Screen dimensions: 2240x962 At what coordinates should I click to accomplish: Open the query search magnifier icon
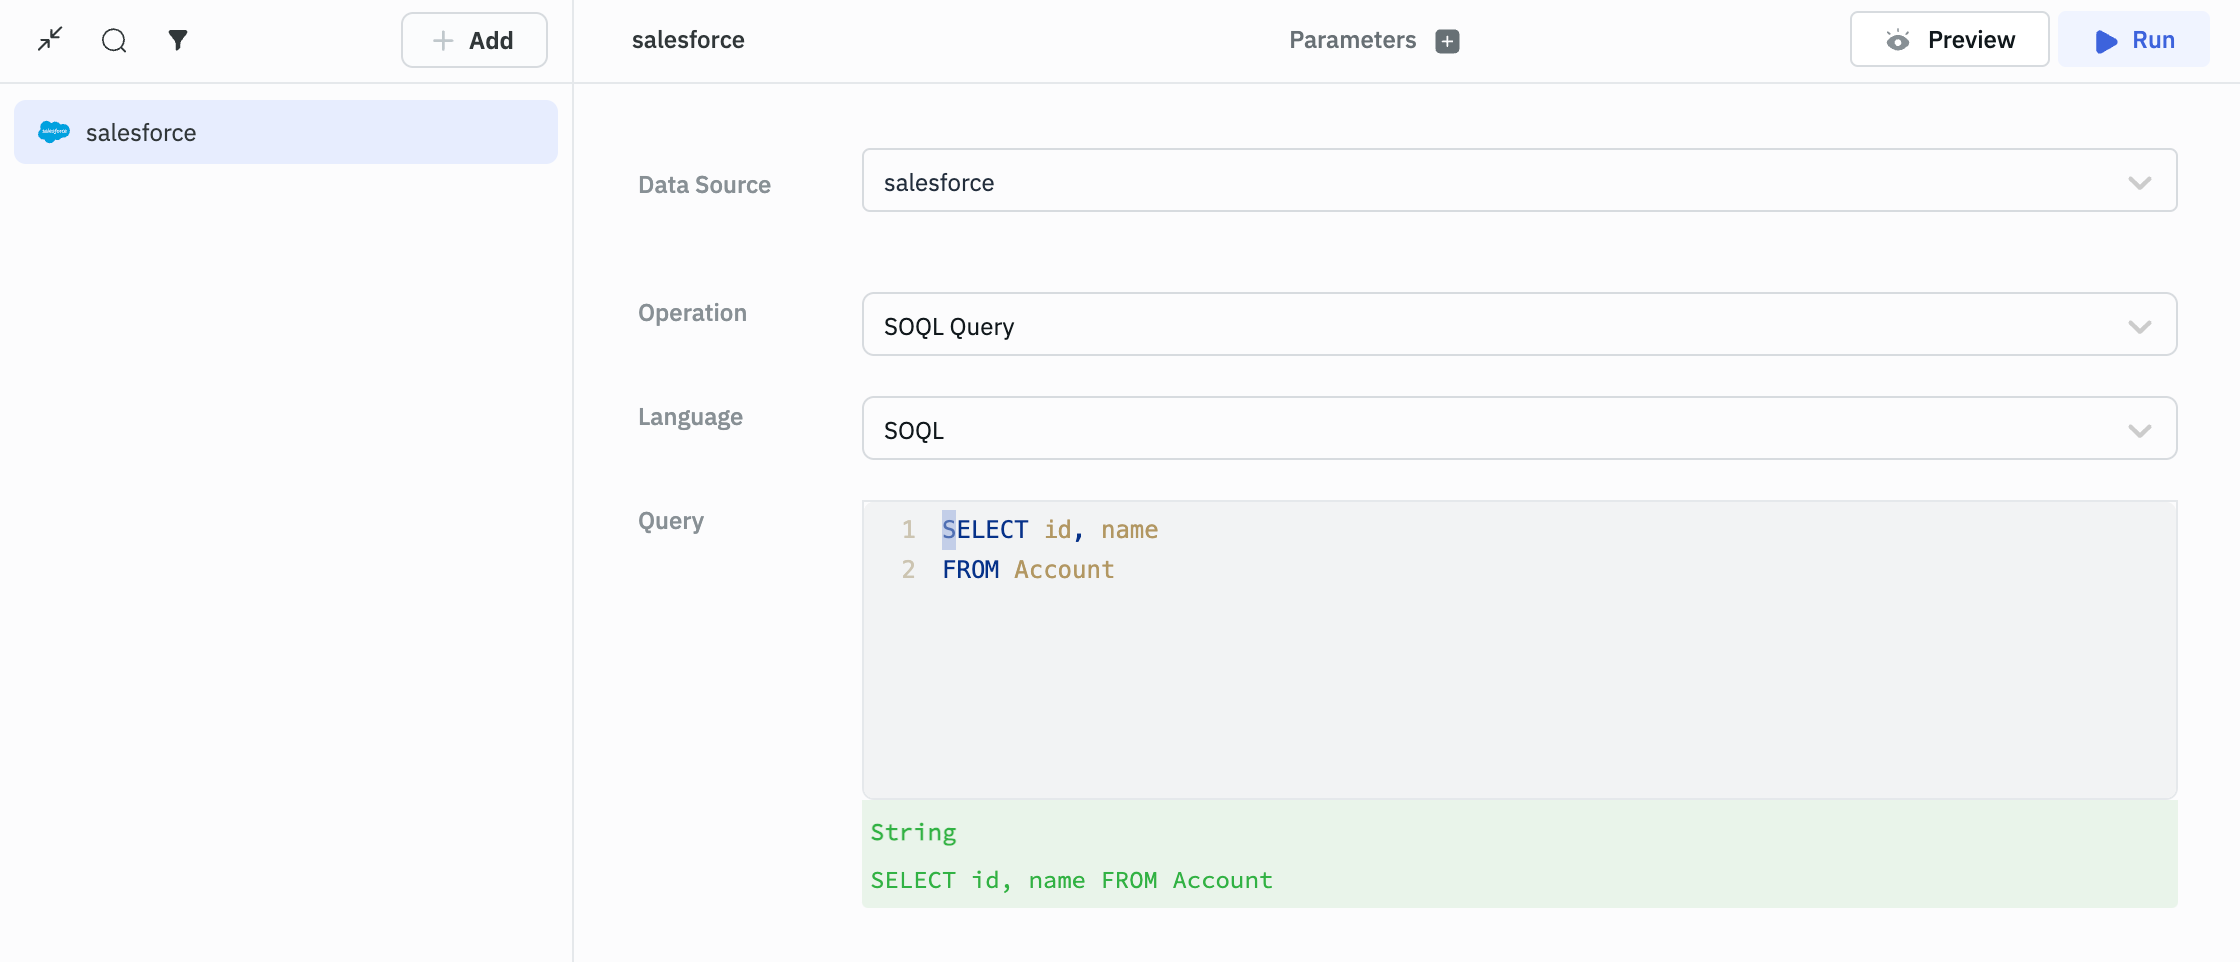click(114, 40)
